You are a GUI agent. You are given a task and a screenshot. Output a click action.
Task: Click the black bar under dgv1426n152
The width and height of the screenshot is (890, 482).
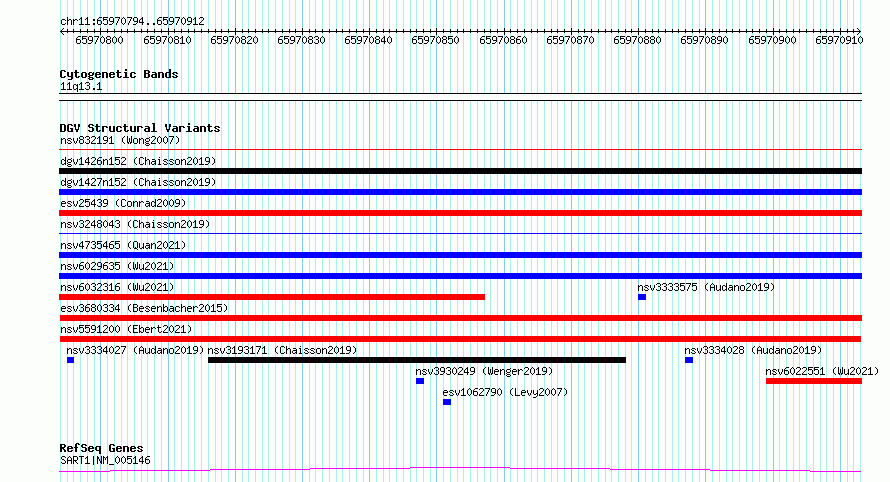460,171
